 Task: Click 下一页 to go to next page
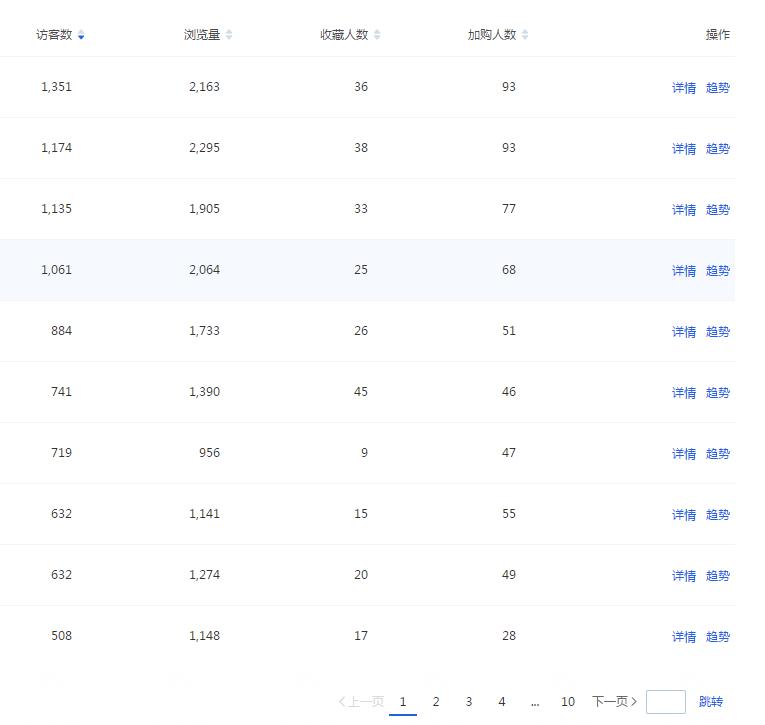614,702
